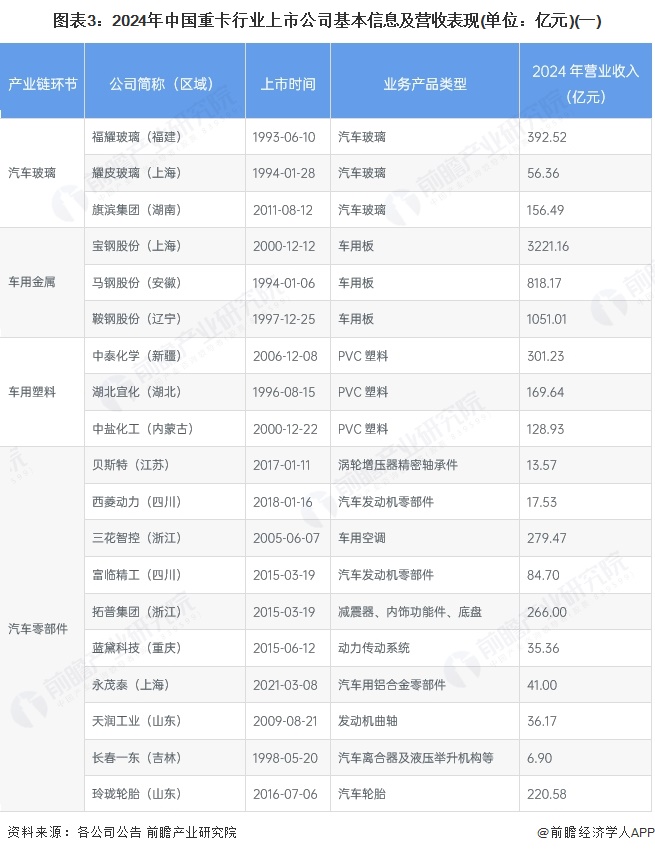
Task: Click the 涡轮增压器精密轴承件 product cell
Action: [397, 465]
